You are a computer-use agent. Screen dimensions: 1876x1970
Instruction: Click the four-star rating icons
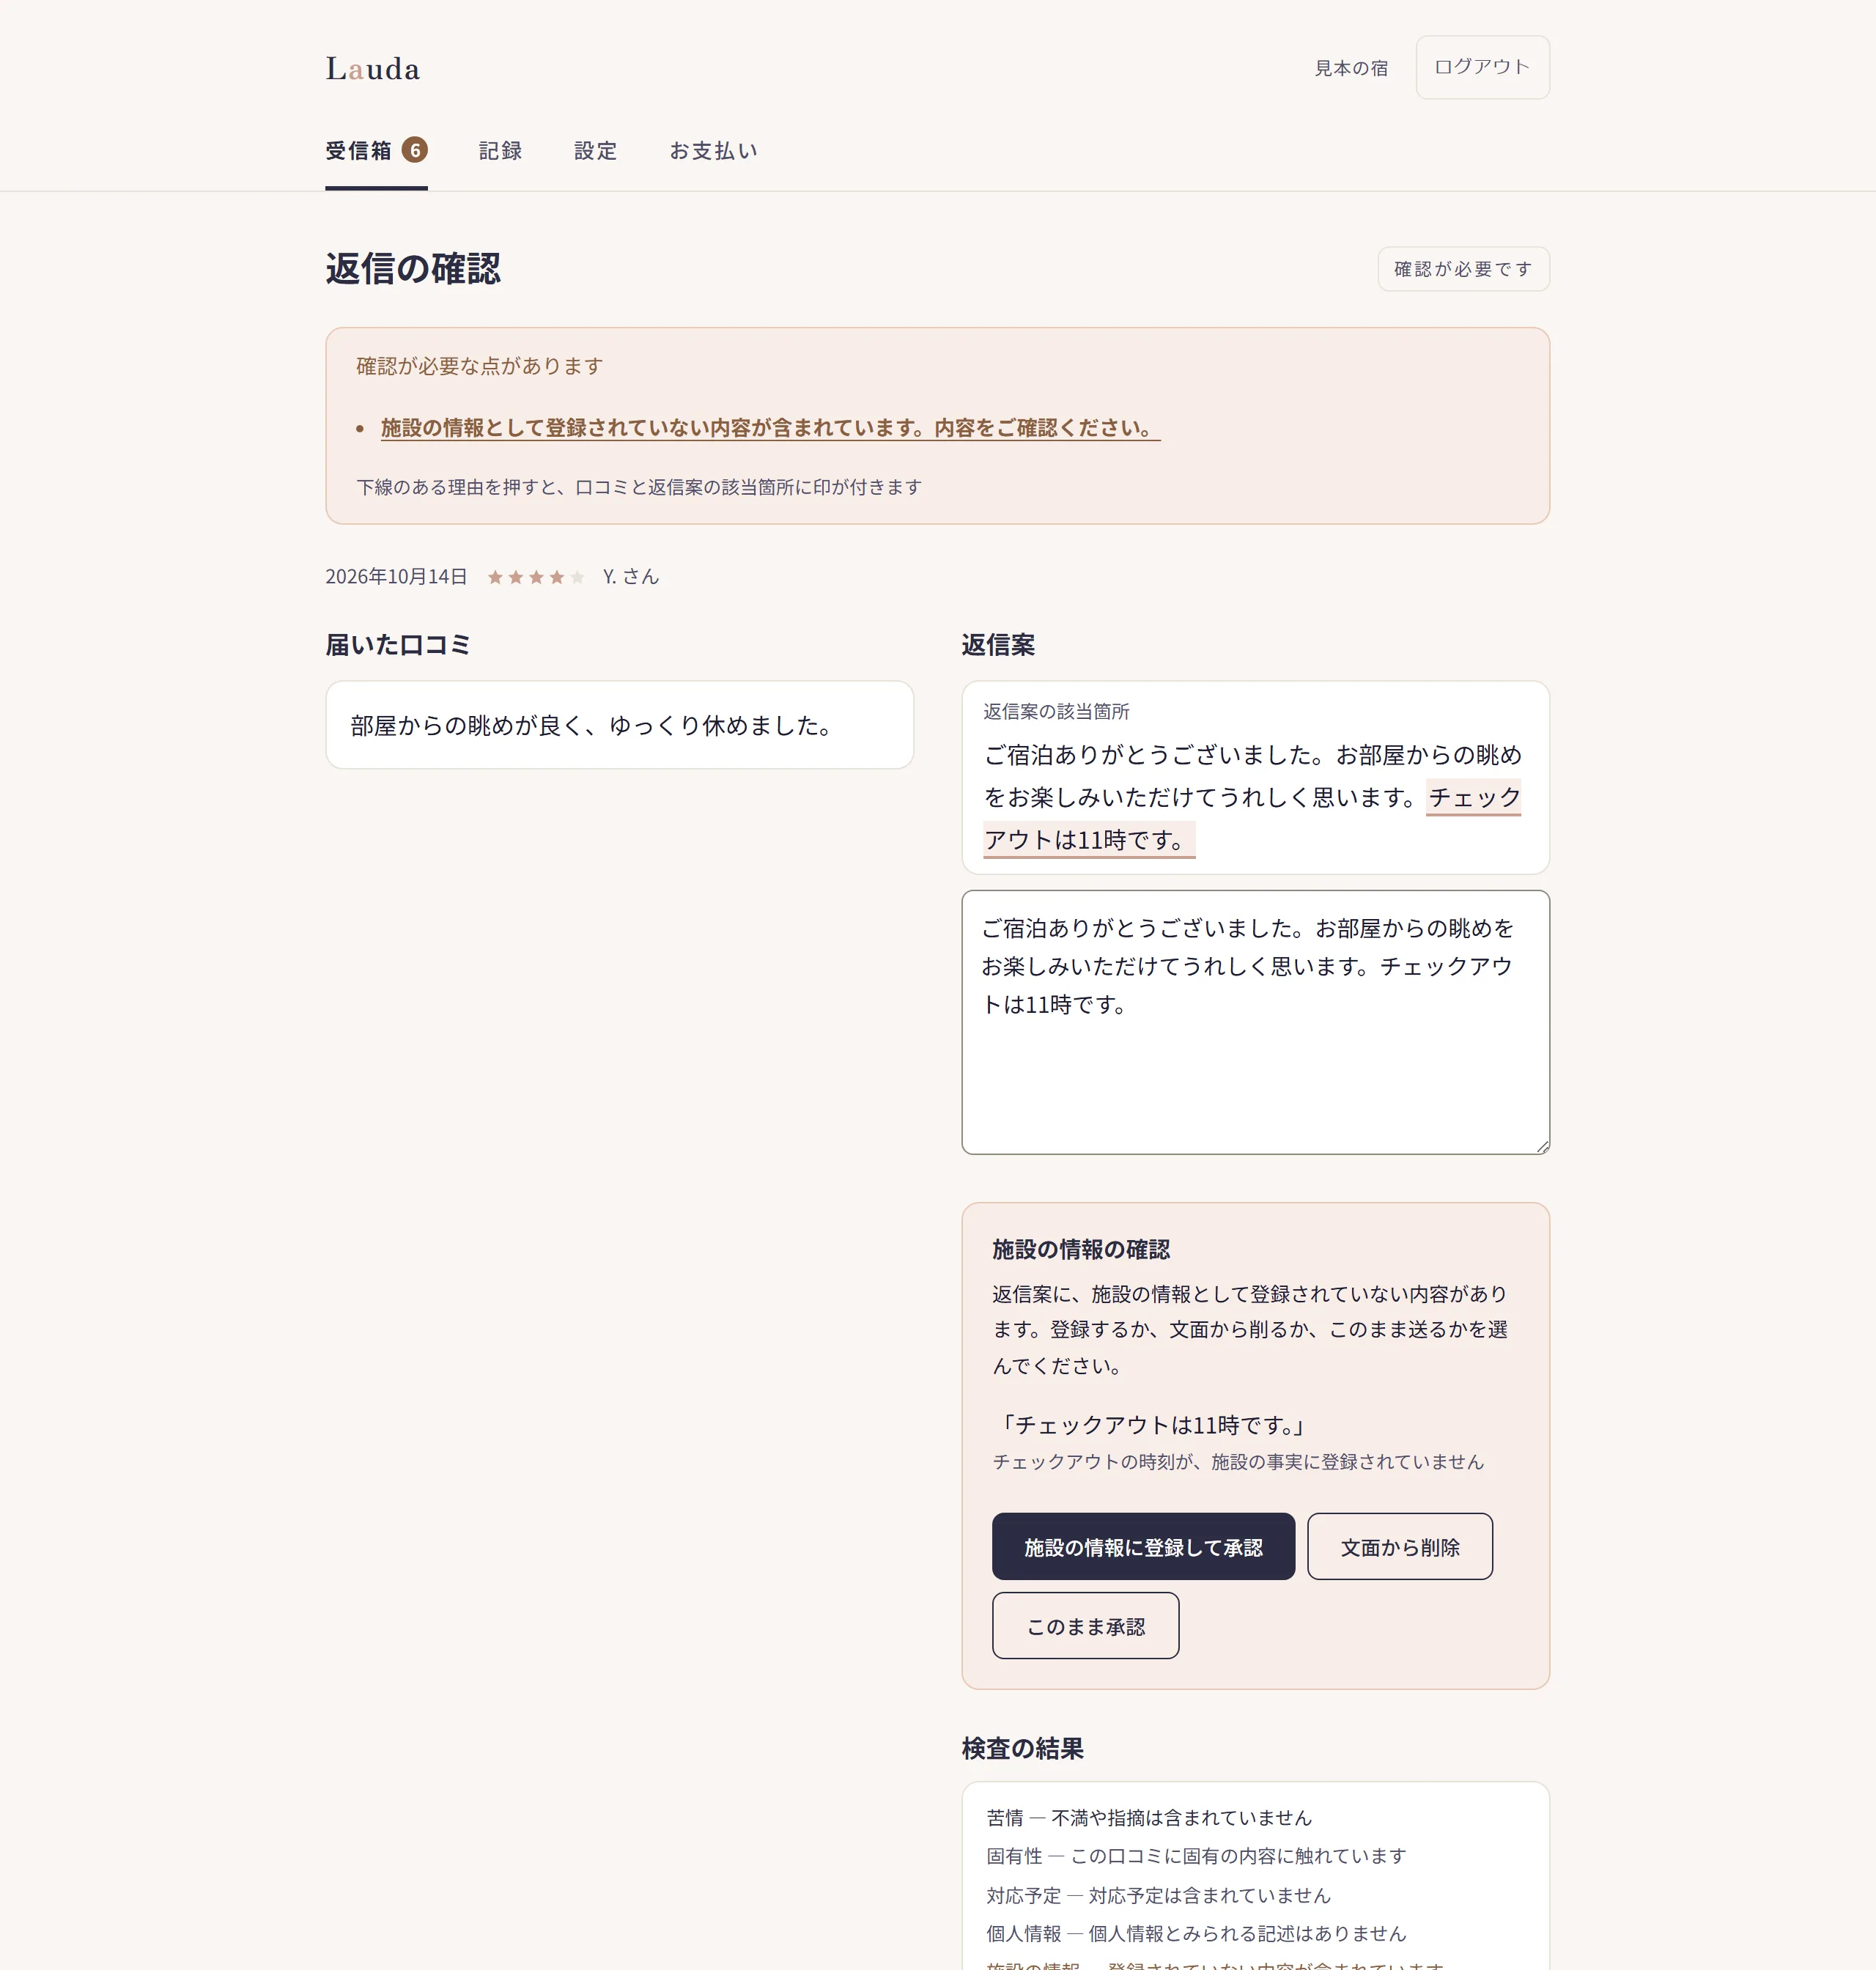tap(535, 577)
